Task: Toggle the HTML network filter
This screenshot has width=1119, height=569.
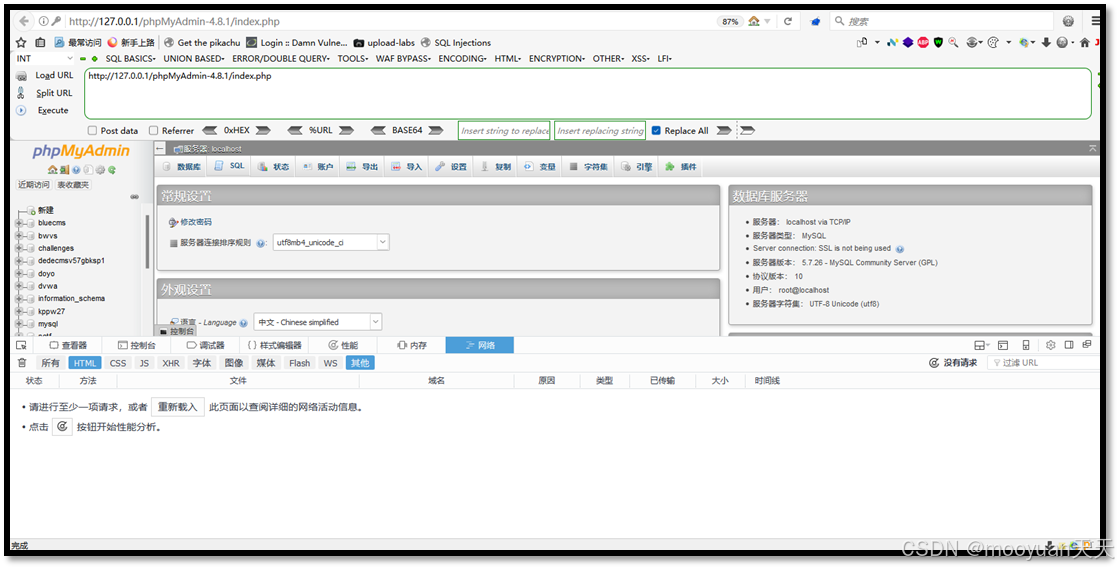Action: (85, 363)
